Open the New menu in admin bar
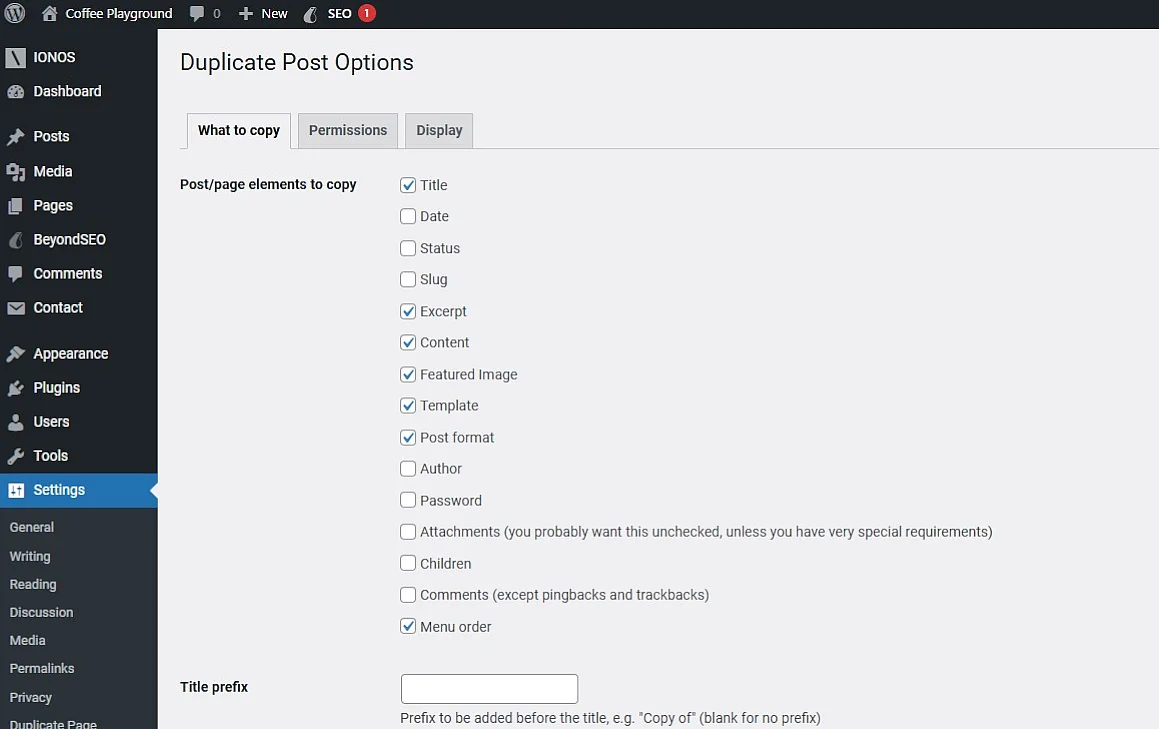The width and height of the screenshot is (1159, 729). [x=263, y=13]
